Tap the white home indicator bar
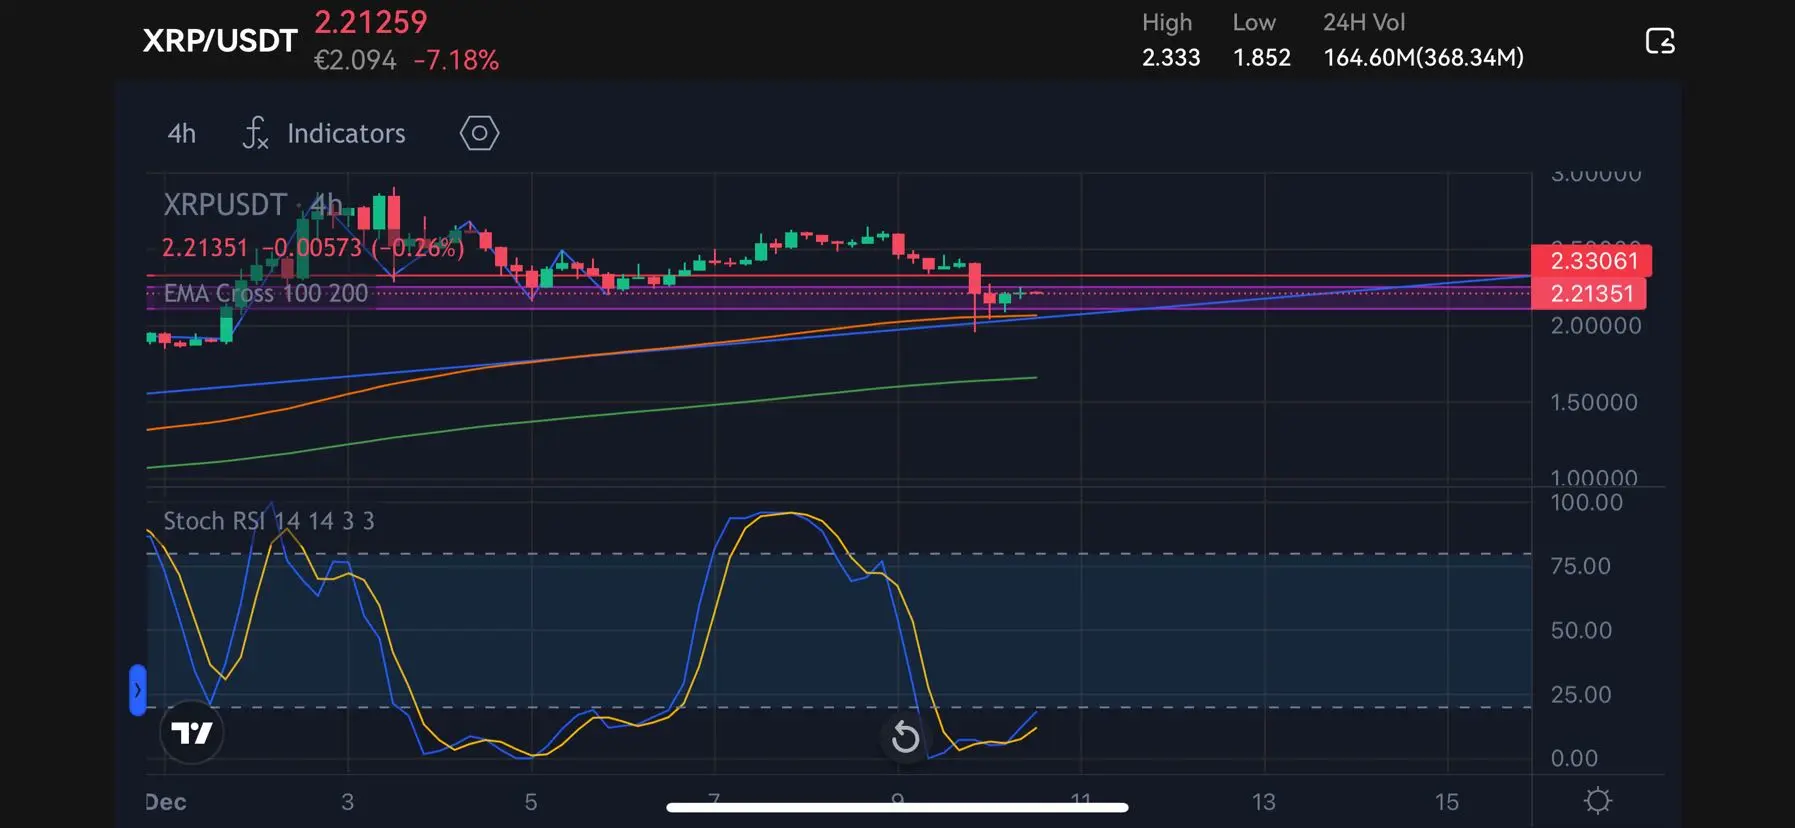1795x828 pixels. click(897, 807)
